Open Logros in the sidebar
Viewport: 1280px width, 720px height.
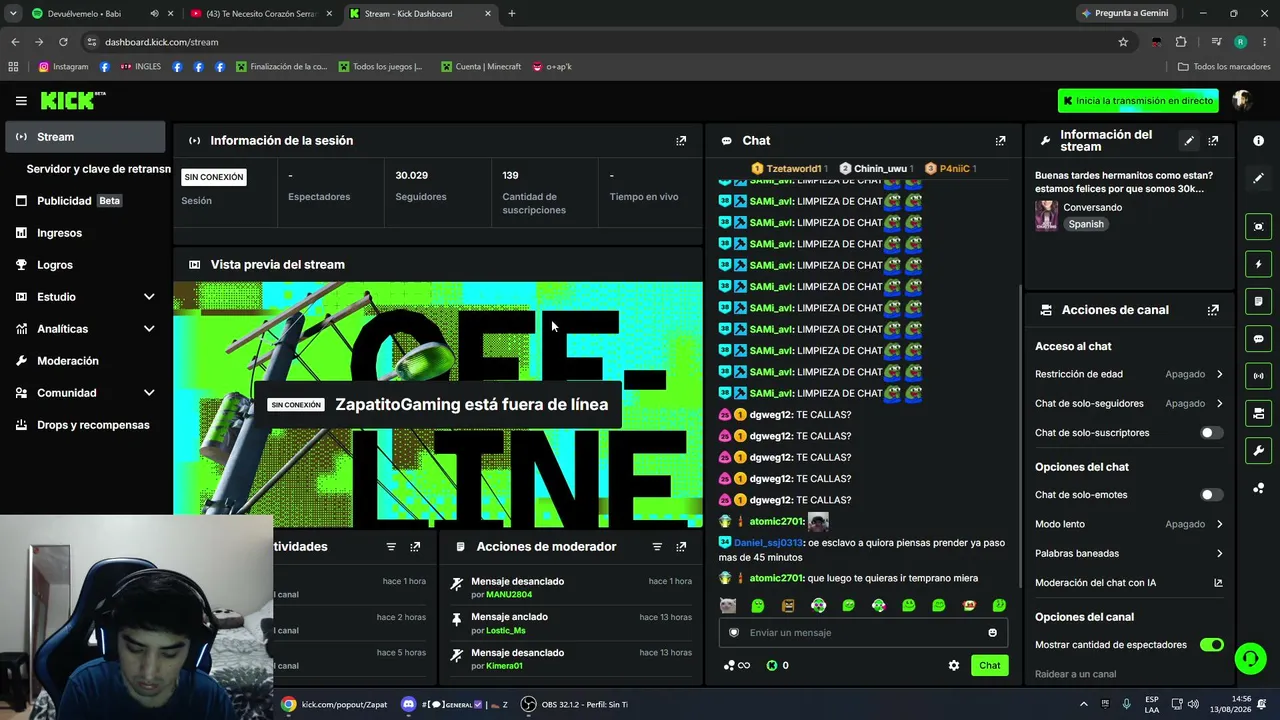click(85, 265)
